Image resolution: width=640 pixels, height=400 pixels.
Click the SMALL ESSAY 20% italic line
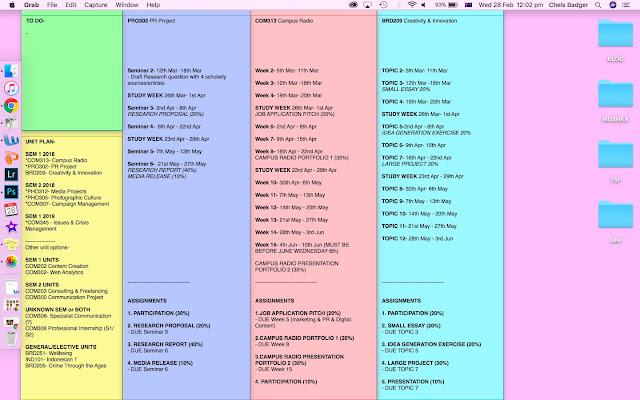pyautogui.click(x=406, y=89)
